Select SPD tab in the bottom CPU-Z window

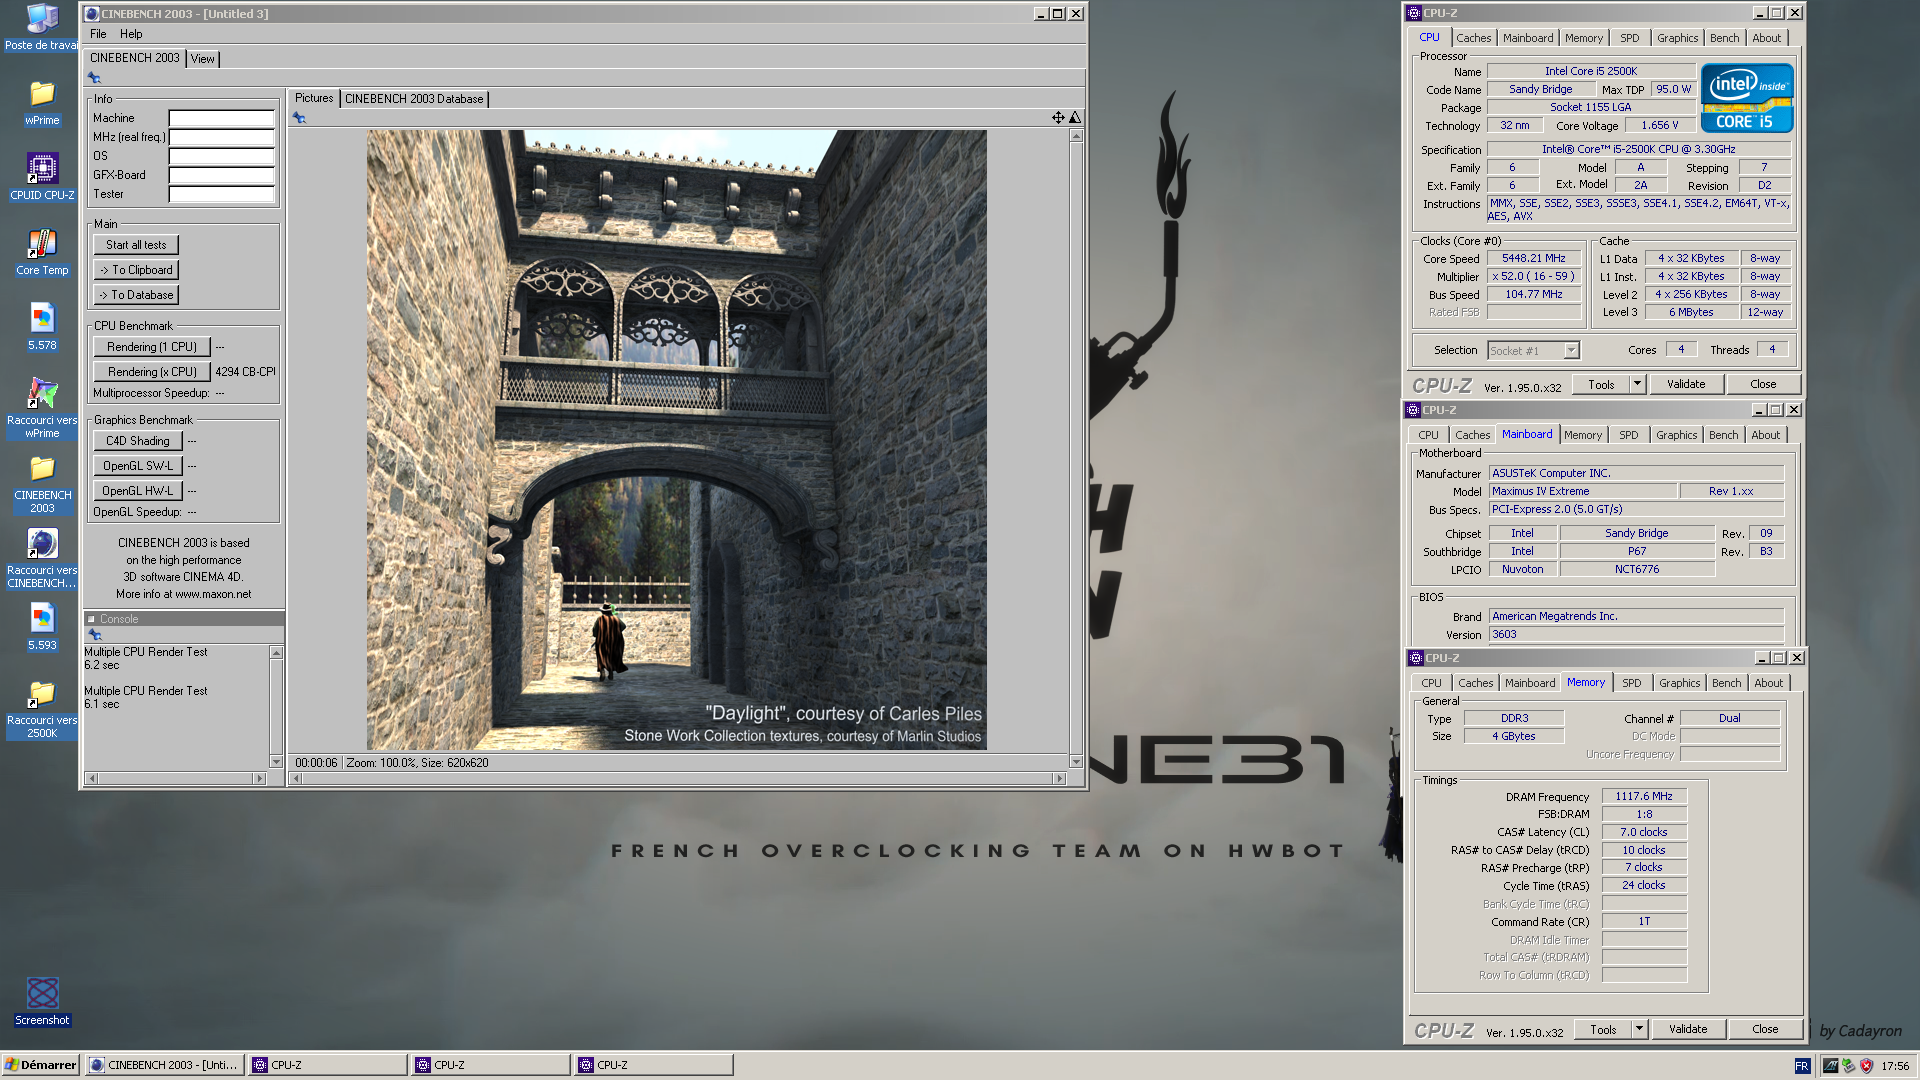1632,683
